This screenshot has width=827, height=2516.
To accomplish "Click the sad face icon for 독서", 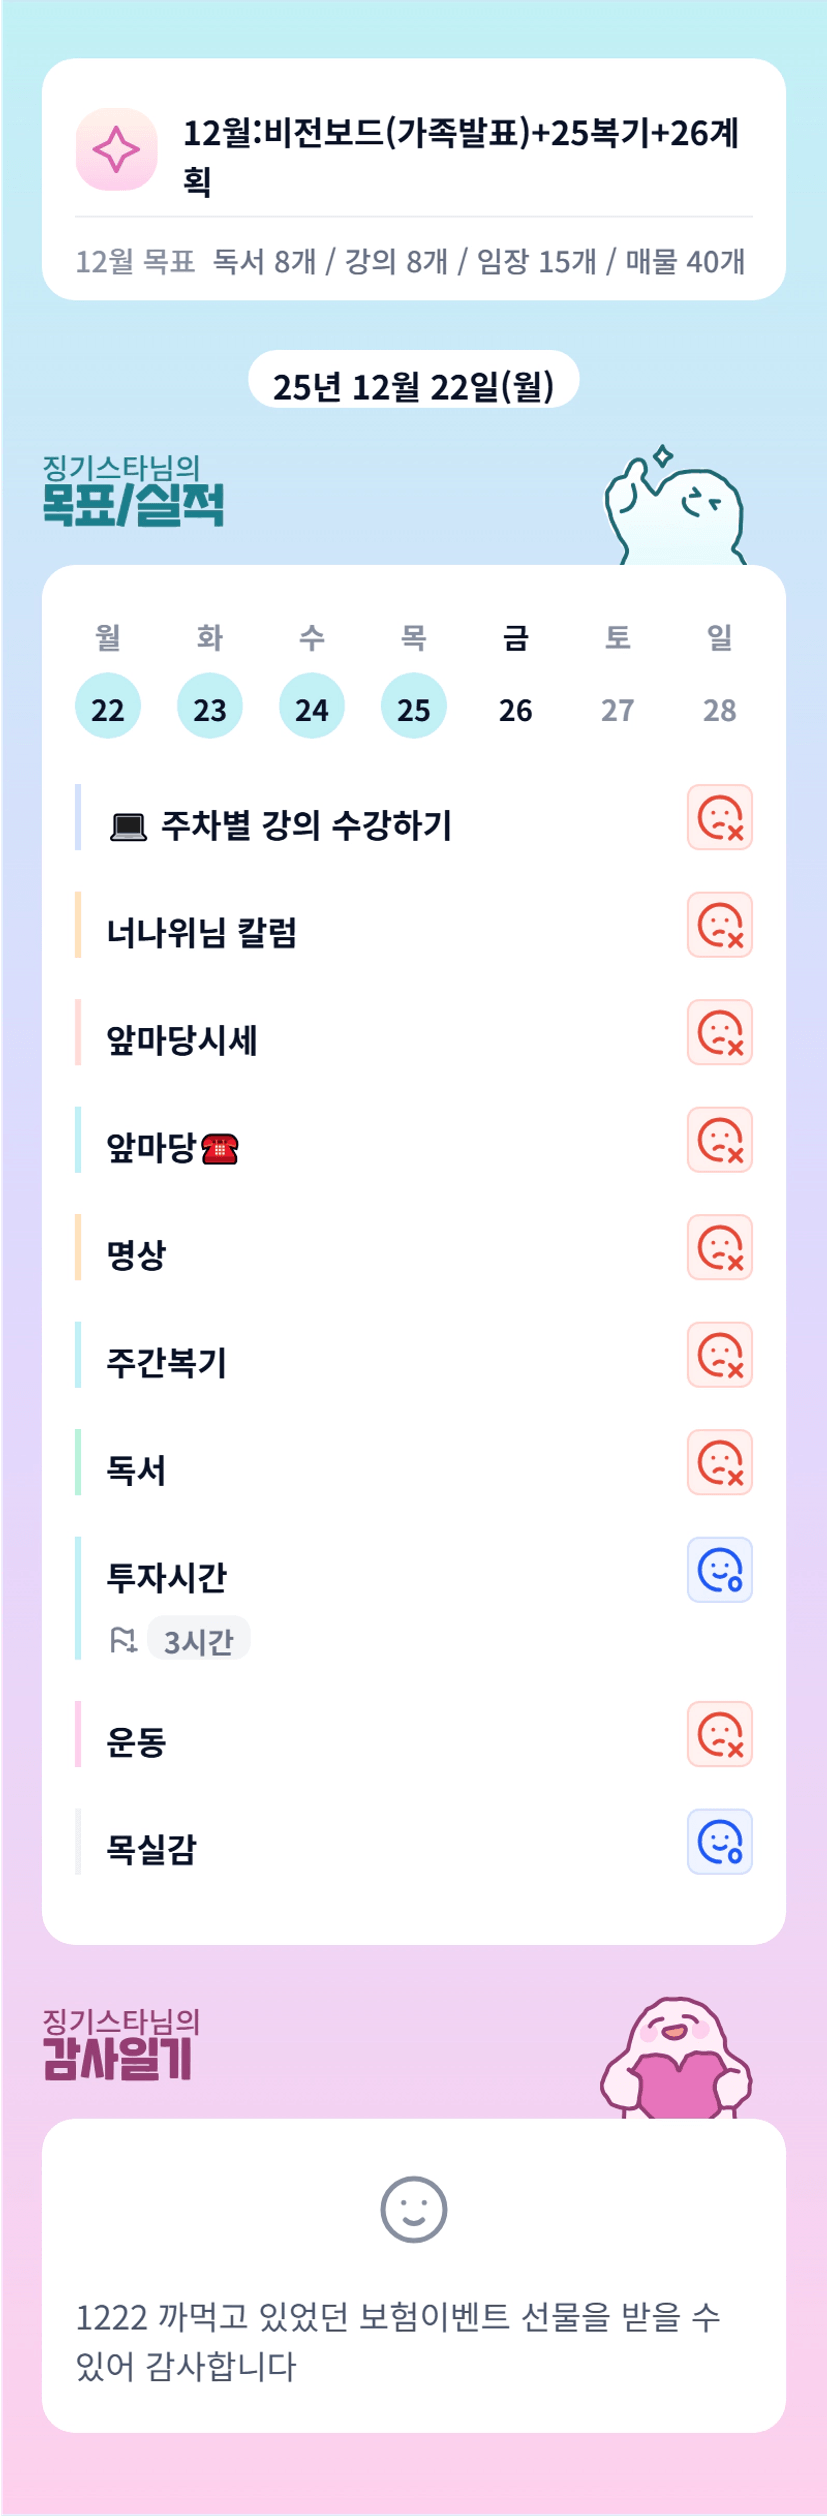I will 719,1462.
